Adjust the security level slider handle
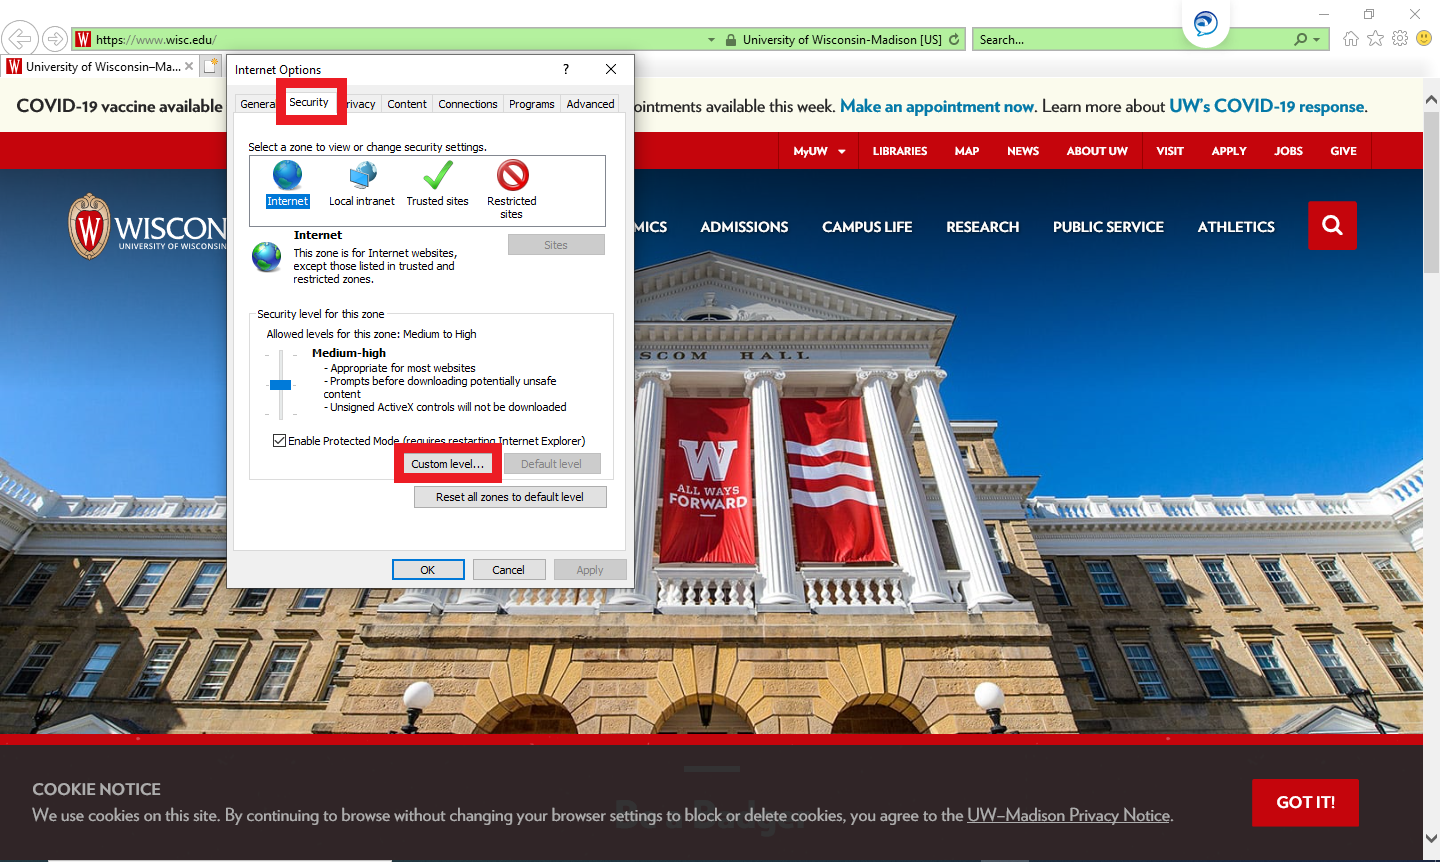The width and height of the screenshot is (1440, 862). [280, 385]
